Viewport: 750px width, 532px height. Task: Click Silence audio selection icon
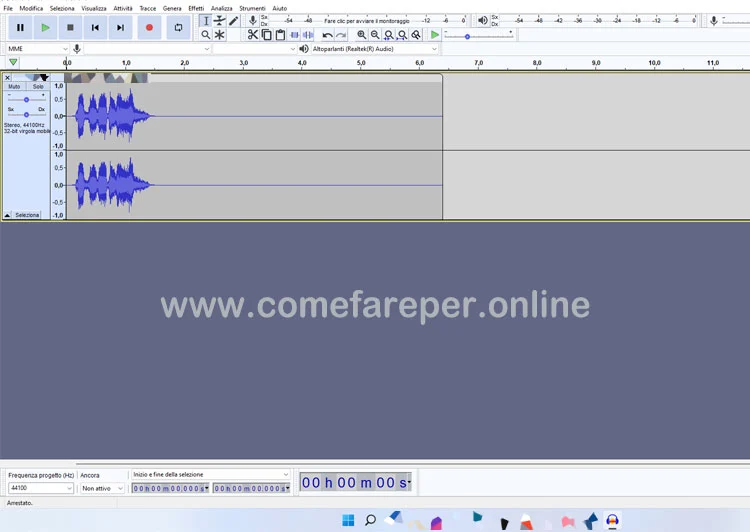[x=309, y=34]
